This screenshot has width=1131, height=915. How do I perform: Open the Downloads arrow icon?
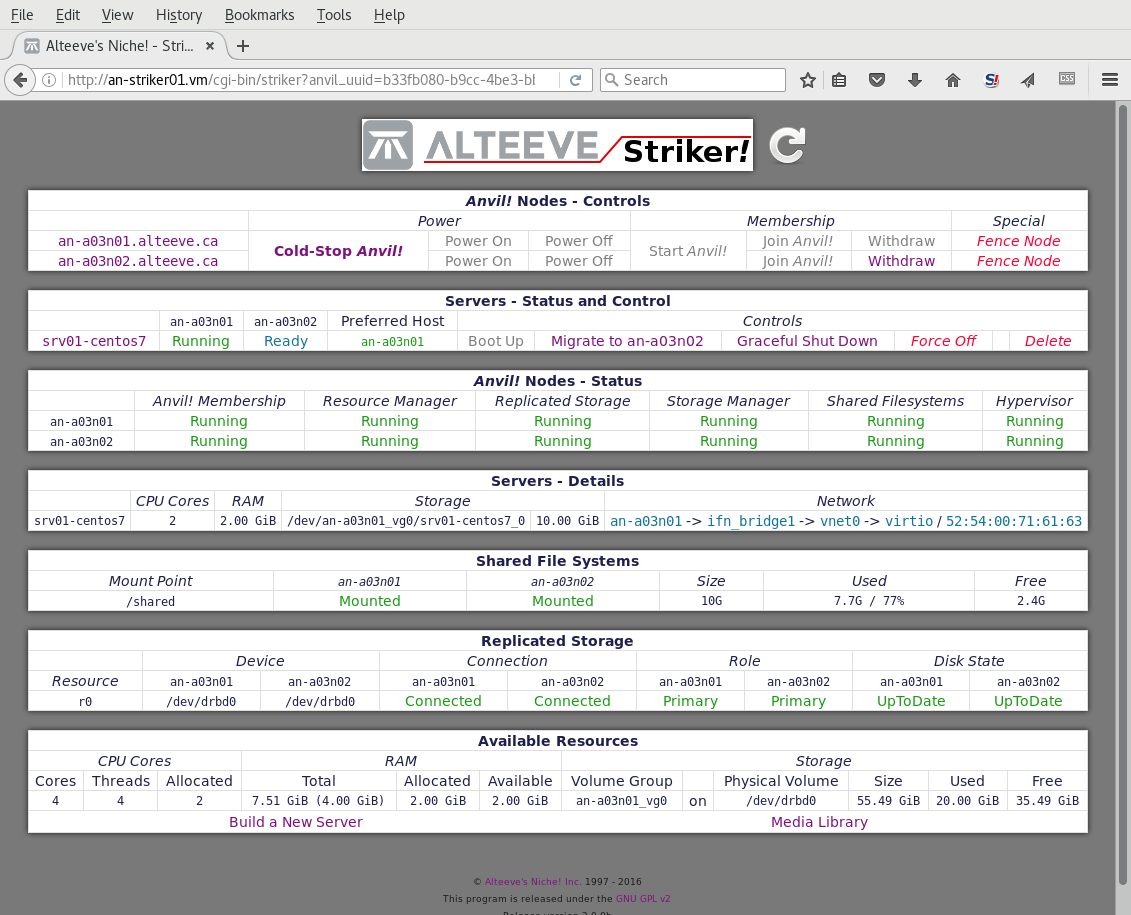pyautogui.click(x=914, y=80)
